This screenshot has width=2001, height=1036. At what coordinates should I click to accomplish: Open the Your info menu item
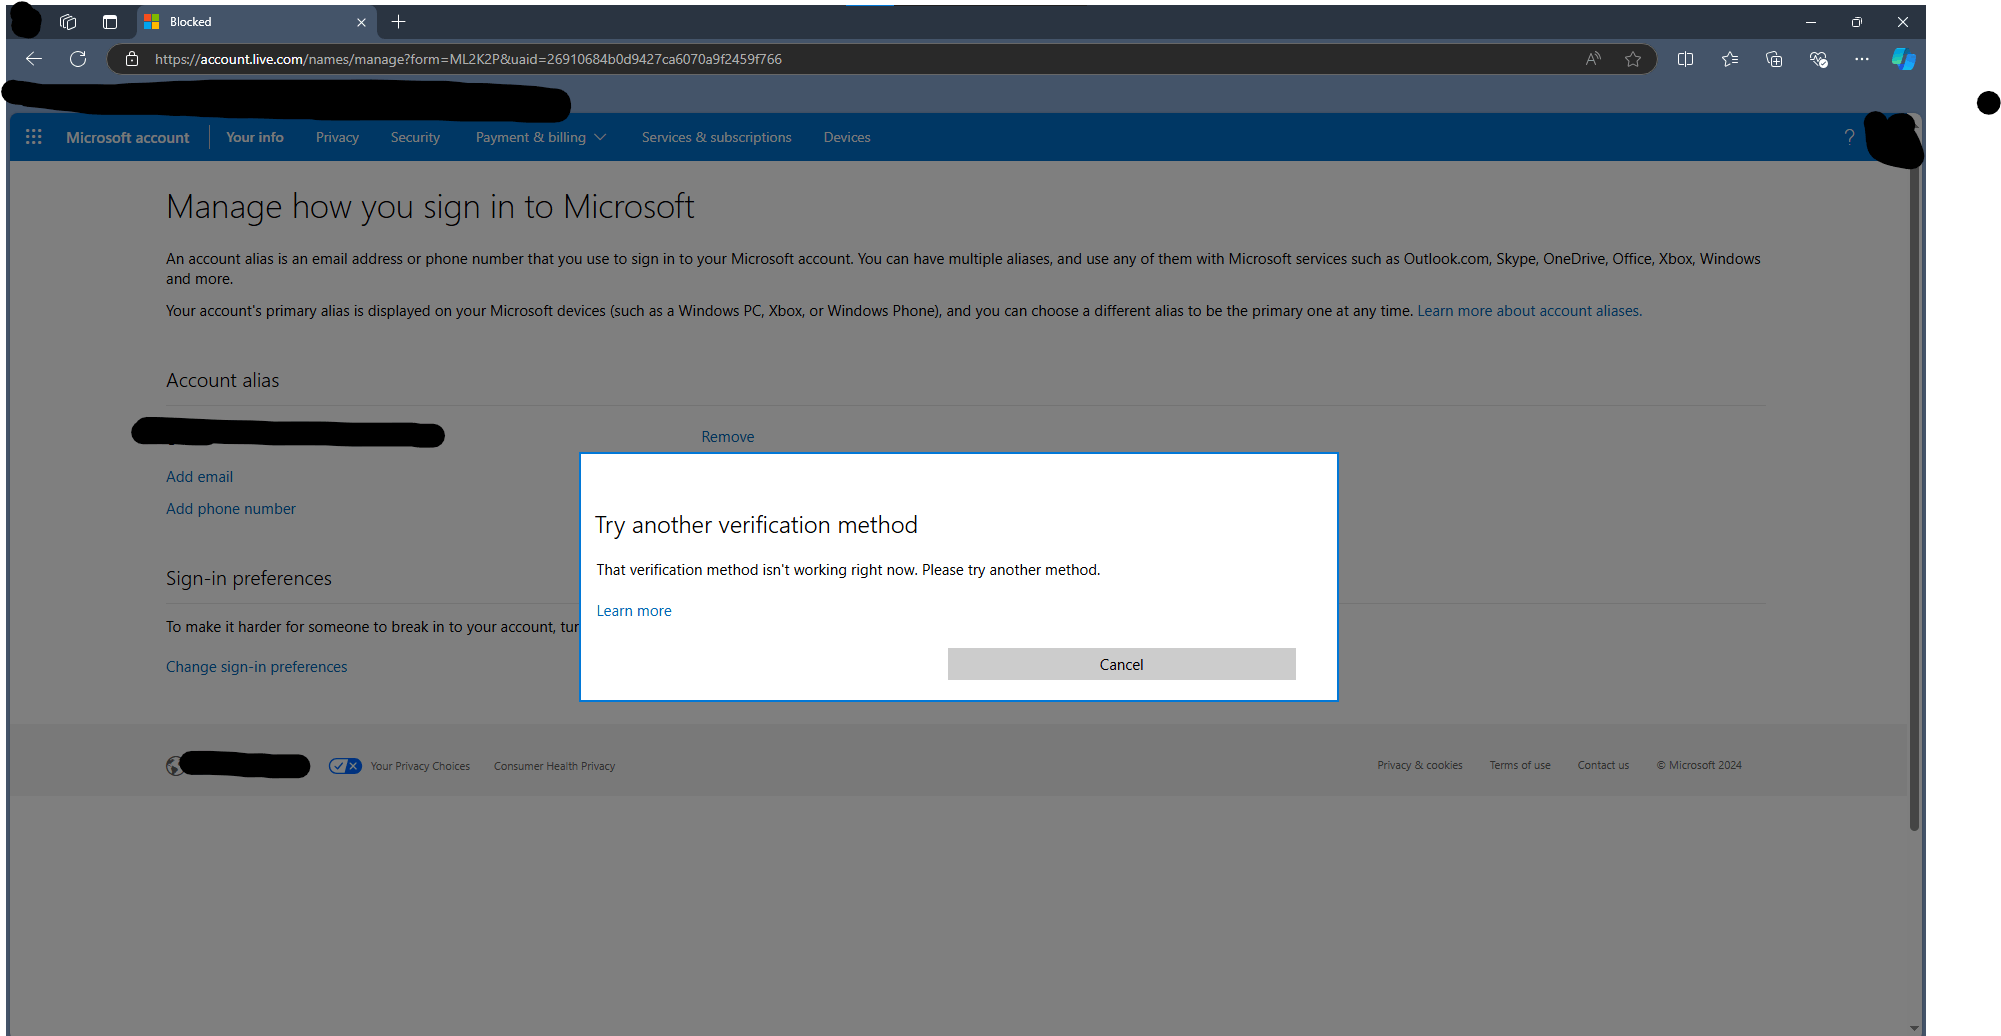[255, 137]
